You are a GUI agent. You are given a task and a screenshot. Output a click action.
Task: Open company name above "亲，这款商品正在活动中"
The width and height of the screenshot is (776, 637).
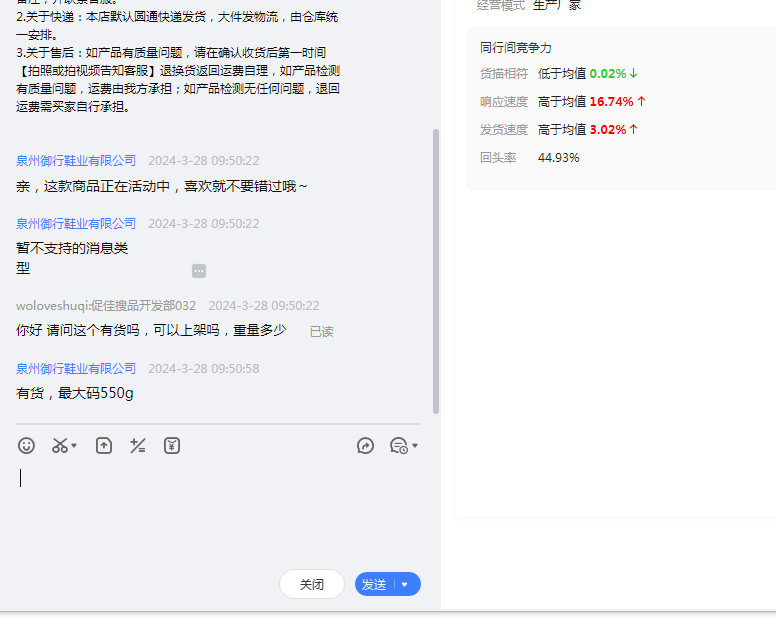pyautogui.click(x=76, y=161)
